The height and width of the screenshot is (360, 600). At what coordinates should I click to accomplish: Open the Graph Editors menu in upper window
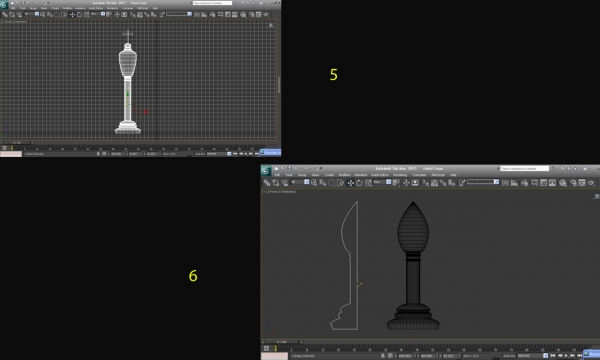[x=96, y=8]
